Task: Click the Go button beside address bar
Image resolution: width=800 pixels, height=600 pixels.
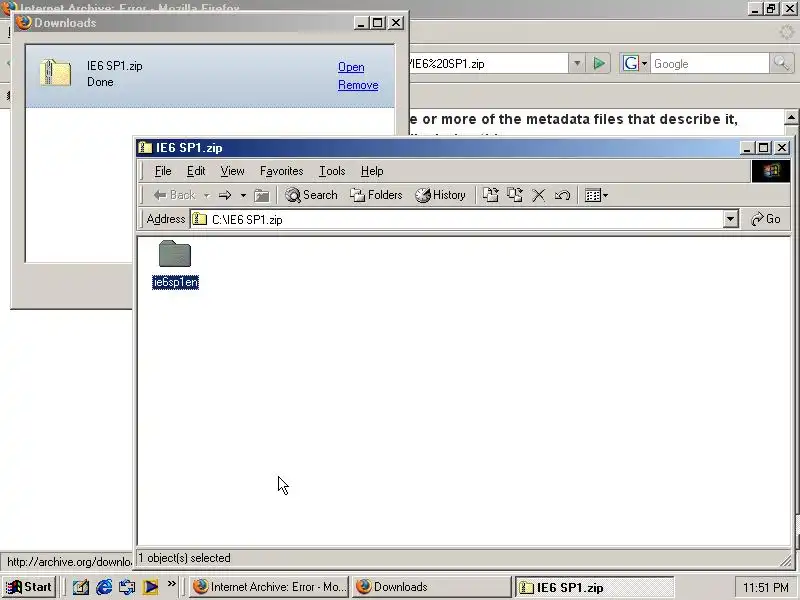Action: coord(766,219)
